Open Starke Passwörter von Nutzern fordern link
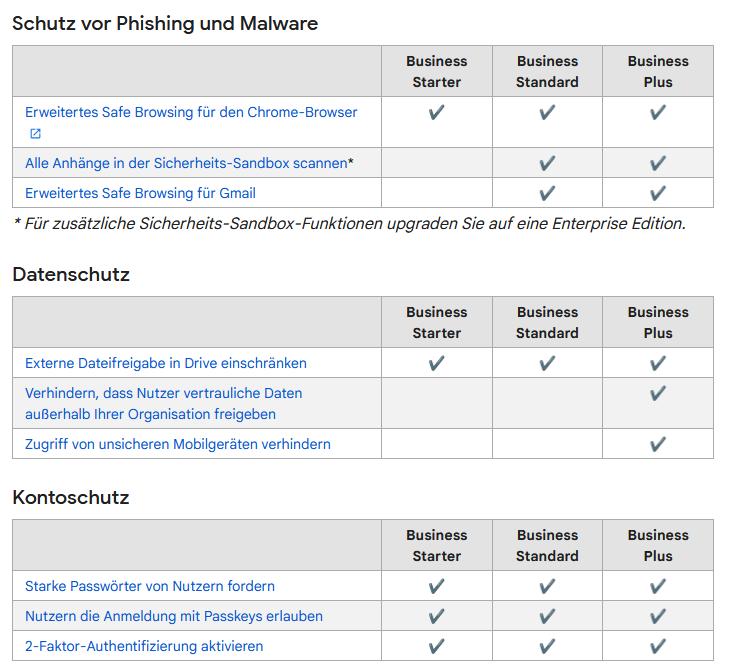Viewport: 738px width, 672px height. coord(150,587)
